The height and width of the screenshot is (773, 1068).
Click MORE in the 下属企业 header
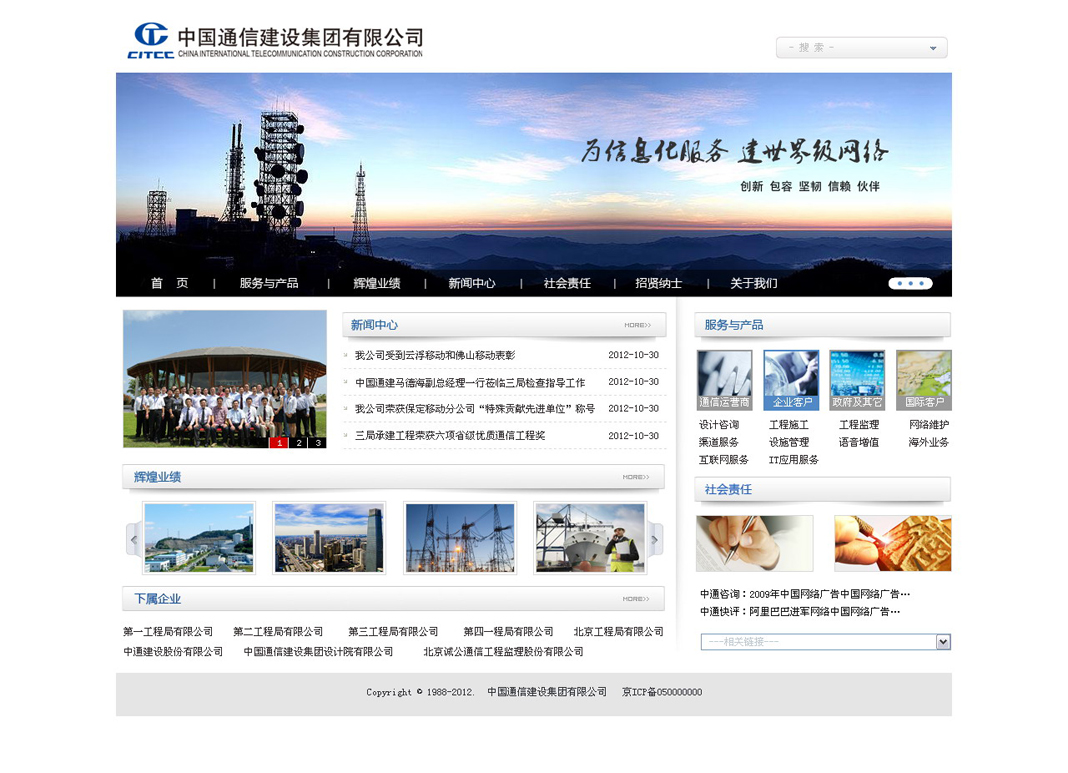coord(636,599)
